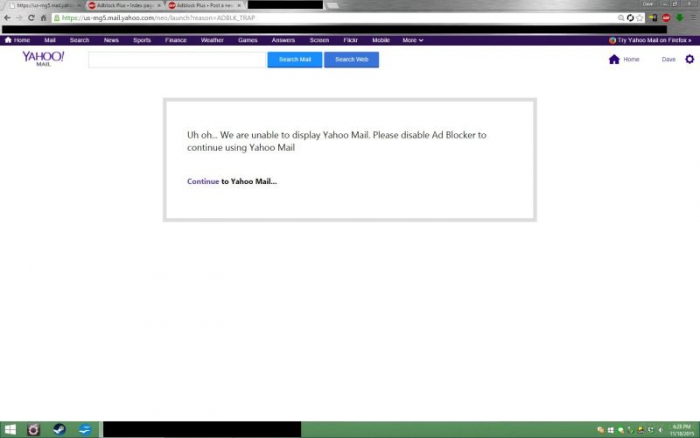Open the Chrome hamburger menu
Screen dimensions: 700x438
pyautogui.click(x=693, y=18)
